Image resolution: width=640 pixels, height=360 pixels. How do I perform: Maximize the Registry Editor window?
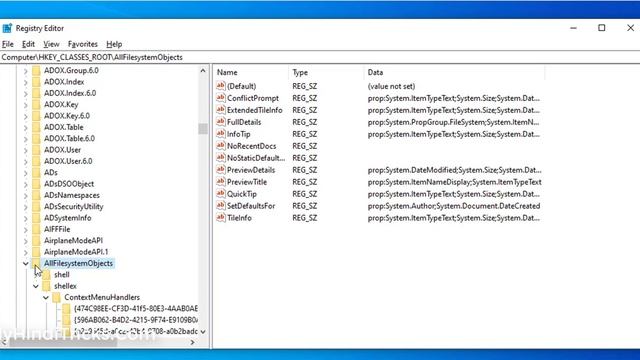click(x=602, y=28)
